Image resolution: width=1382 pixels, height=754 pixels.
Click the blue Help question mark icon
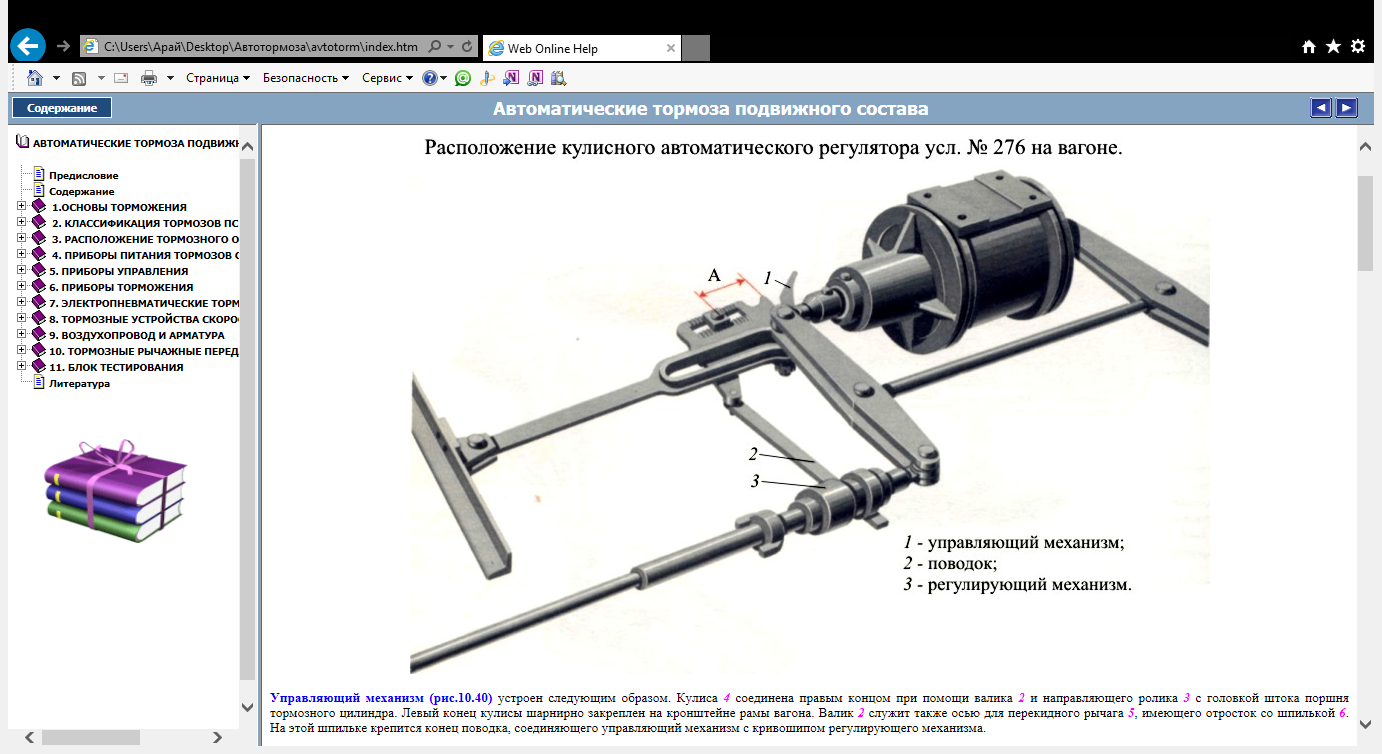pyautogui.click(x=430, y=78)
